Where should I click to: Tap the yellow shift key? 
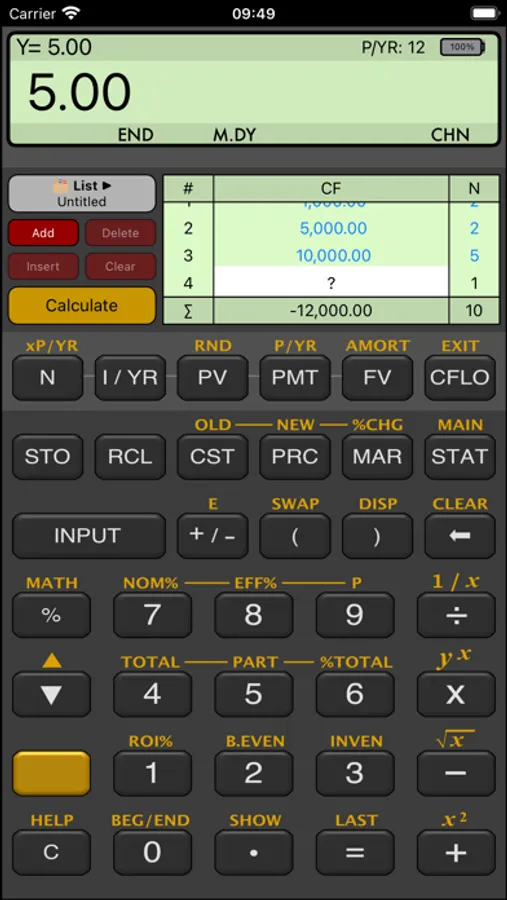point(51,773)
